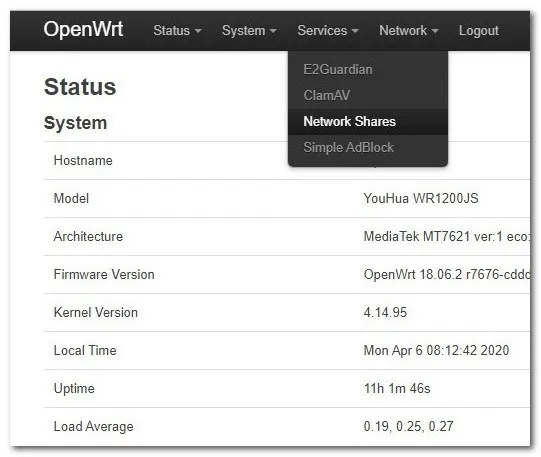Open the System dropdown menu
This screenshot has width=541, height=457.
[249, 31]
